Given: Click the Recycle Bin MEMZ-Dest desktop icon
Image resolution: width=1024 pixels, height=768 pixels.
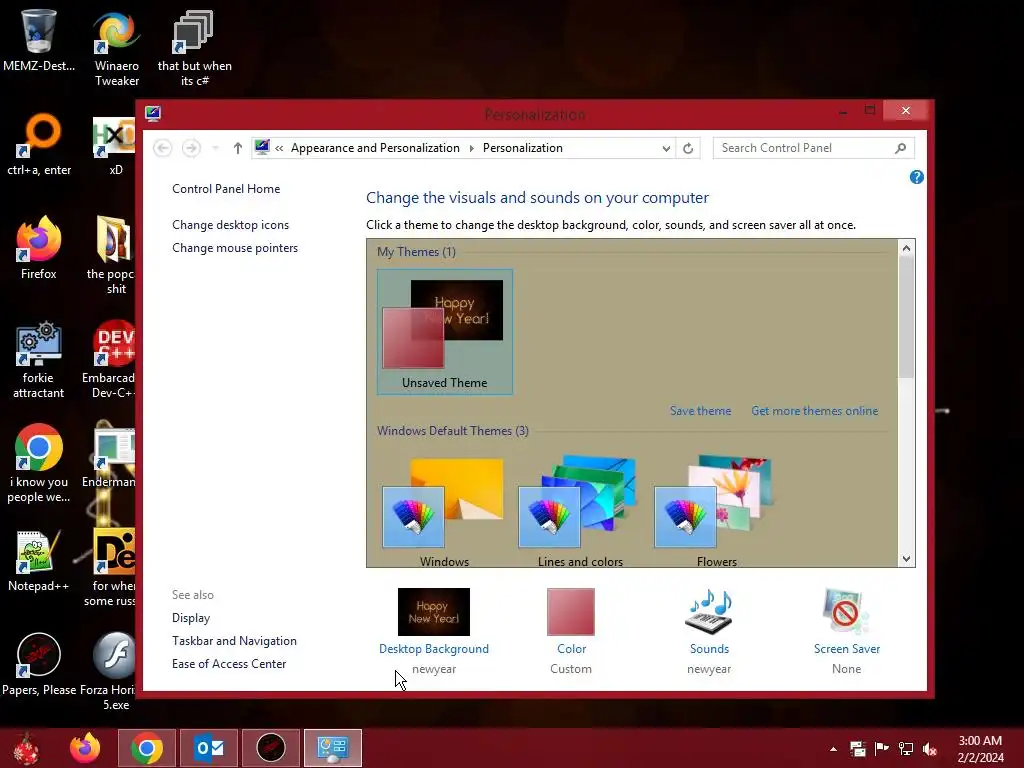Looking at the screenshot, I should [39, 40].
